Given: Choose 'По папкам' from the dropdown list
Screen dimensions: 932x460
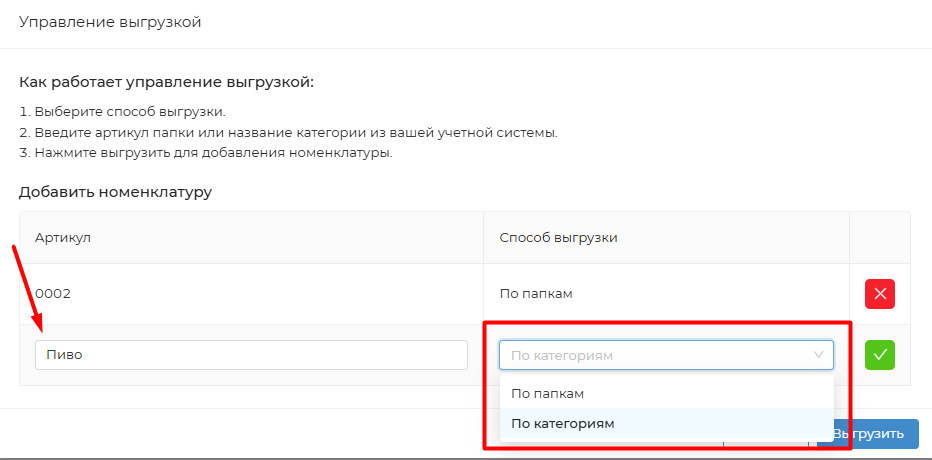Looking at the screenshot, I should click(x=547, y=394).
